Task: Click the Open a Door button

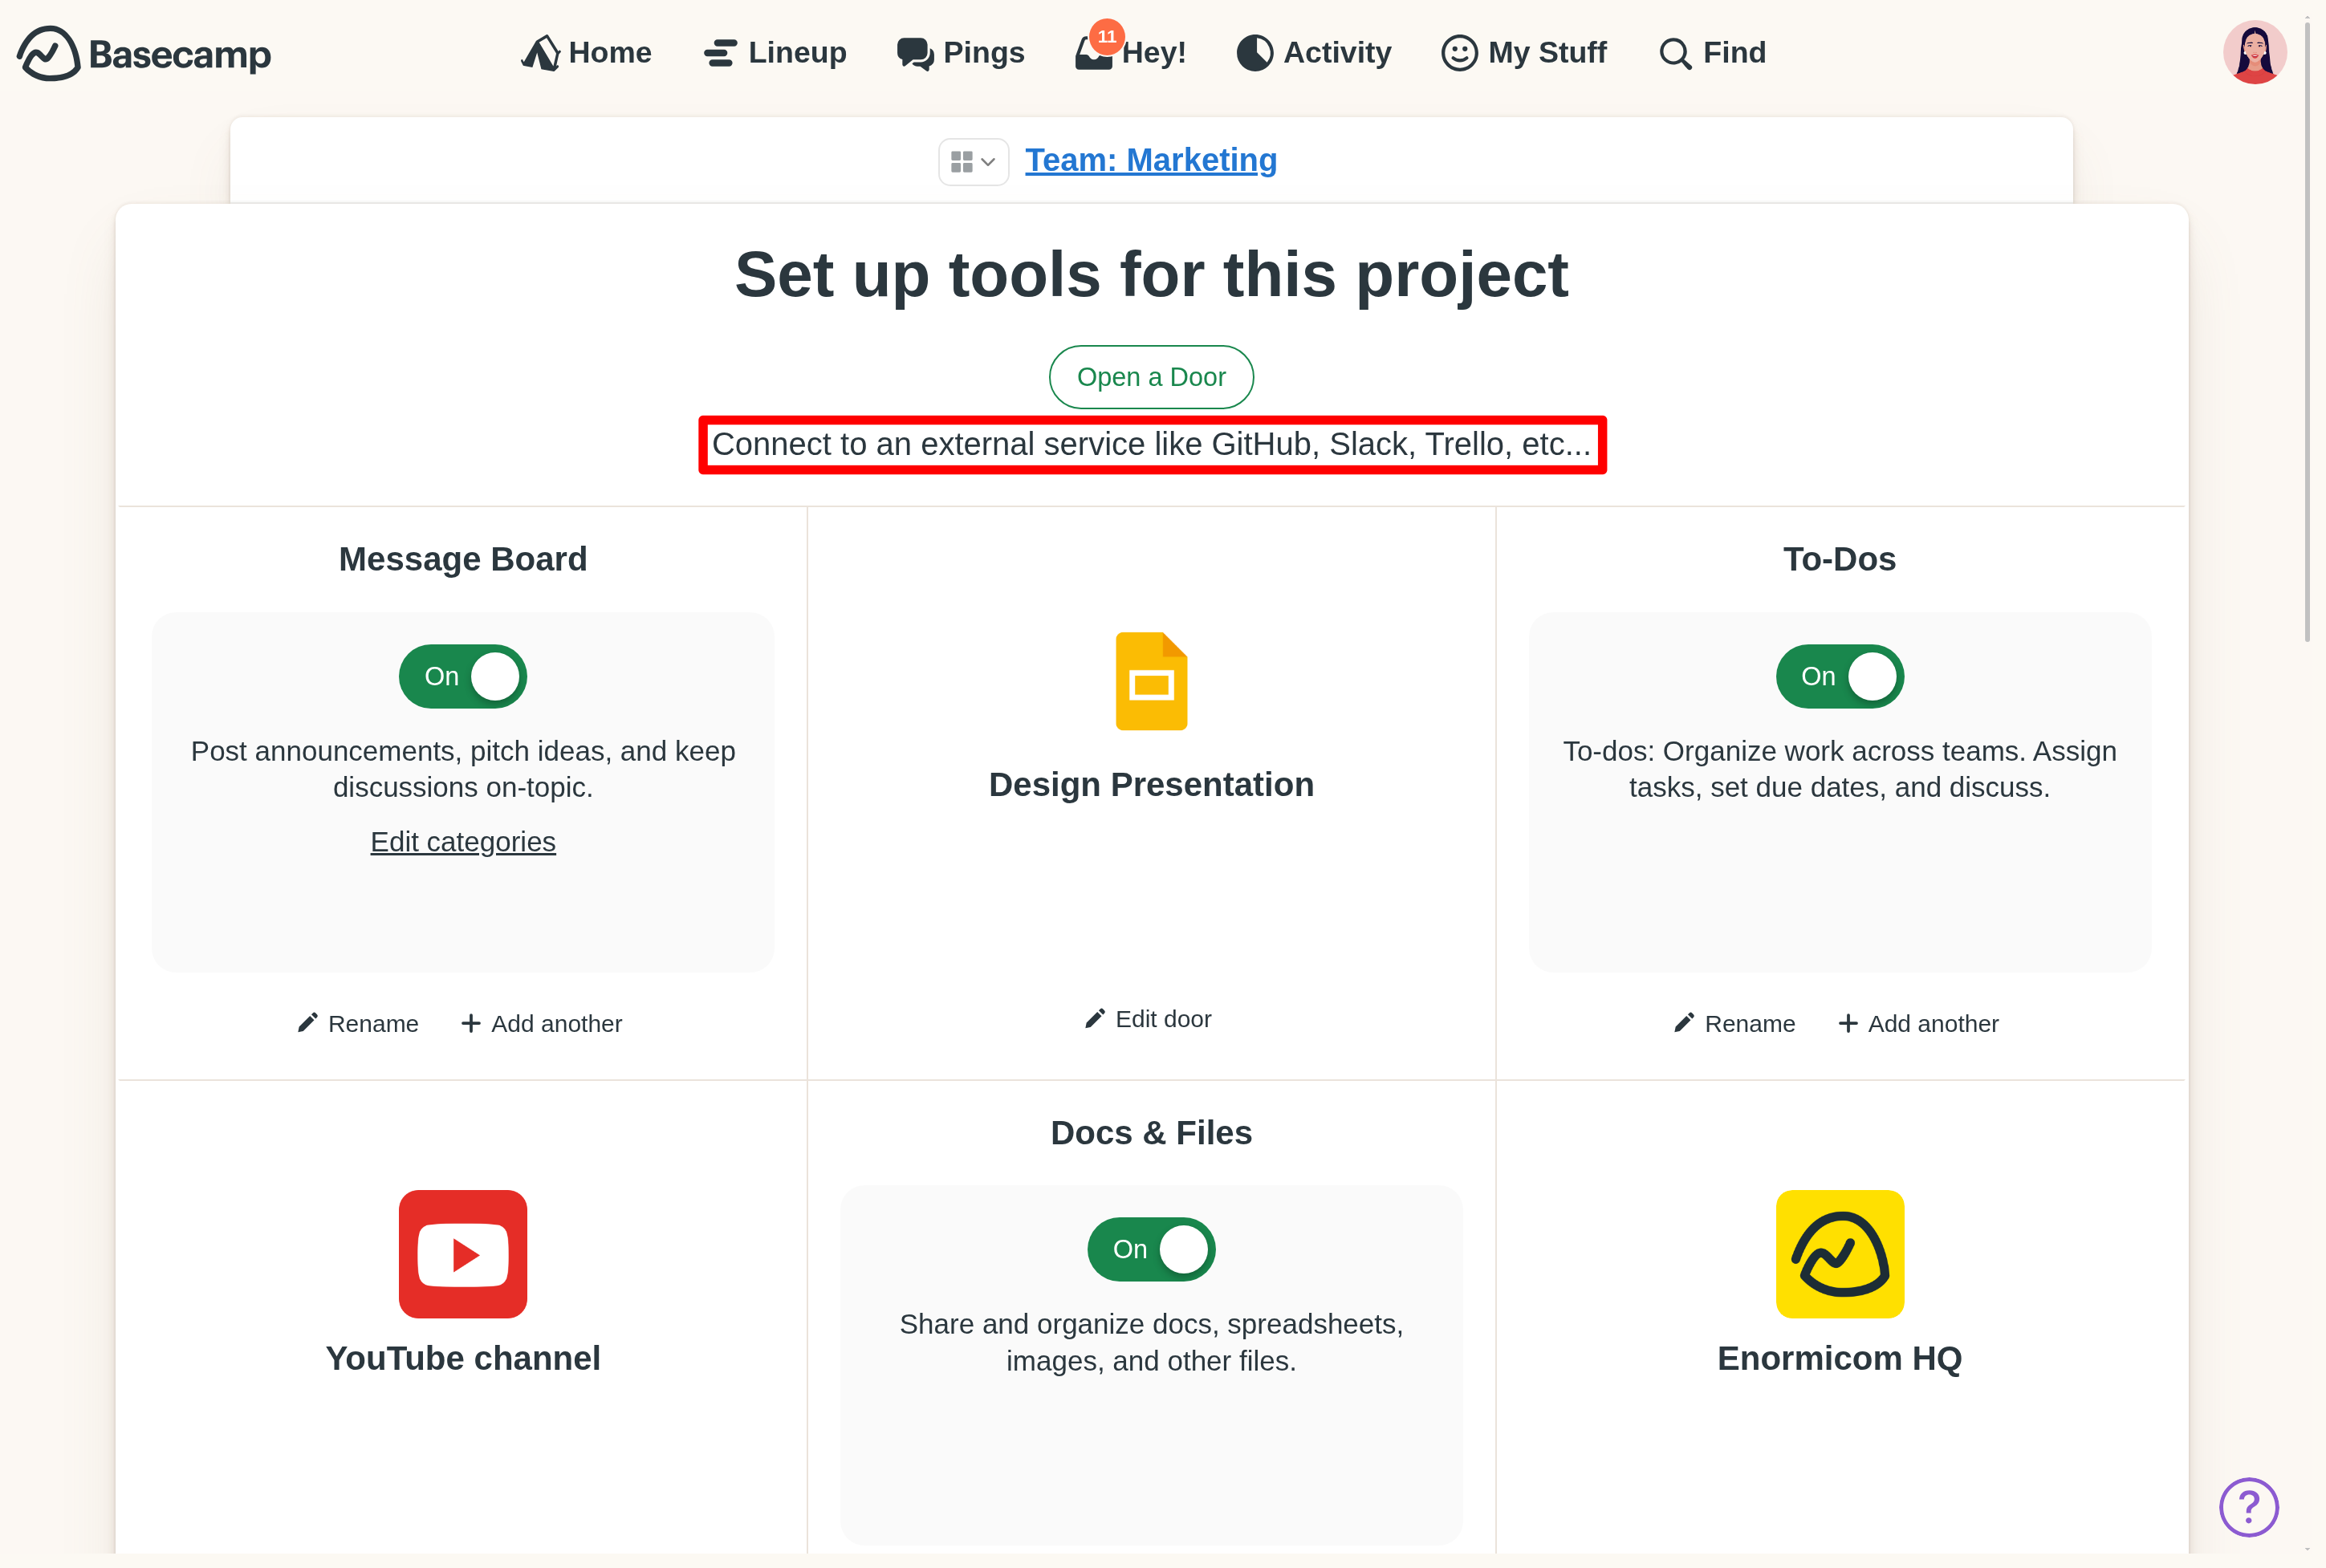Action: click(x=1151, y=377)
